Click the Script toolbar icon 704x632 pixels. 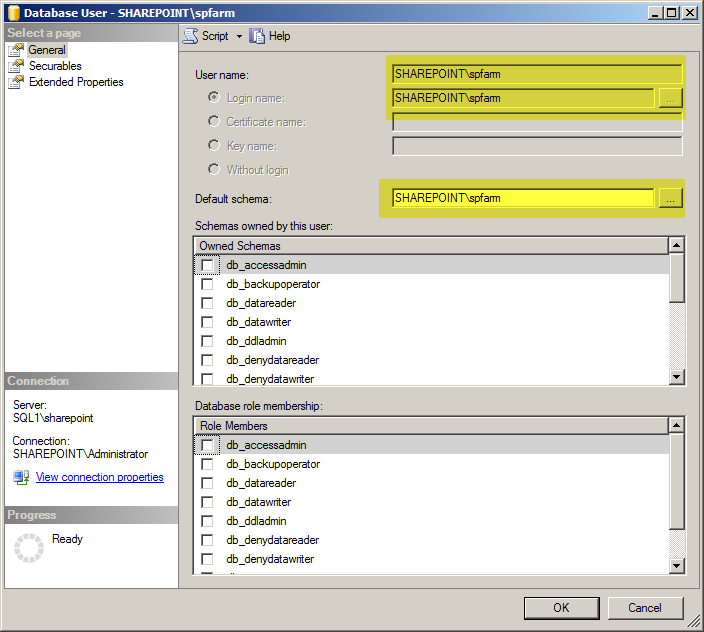pos(190,36)
